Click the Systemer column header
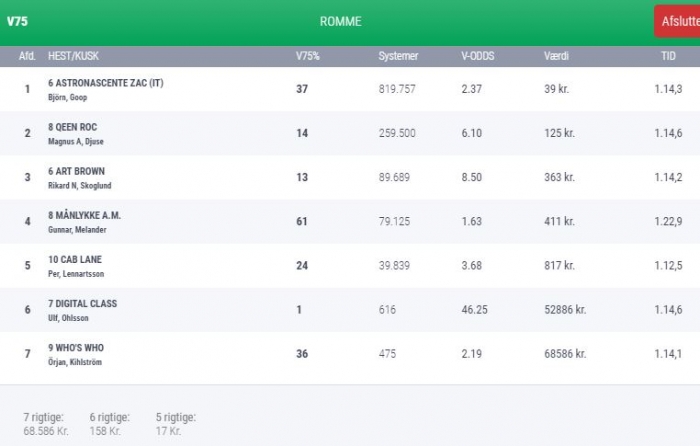This screenshot has width=700, height=446. [x=398, y=57]
